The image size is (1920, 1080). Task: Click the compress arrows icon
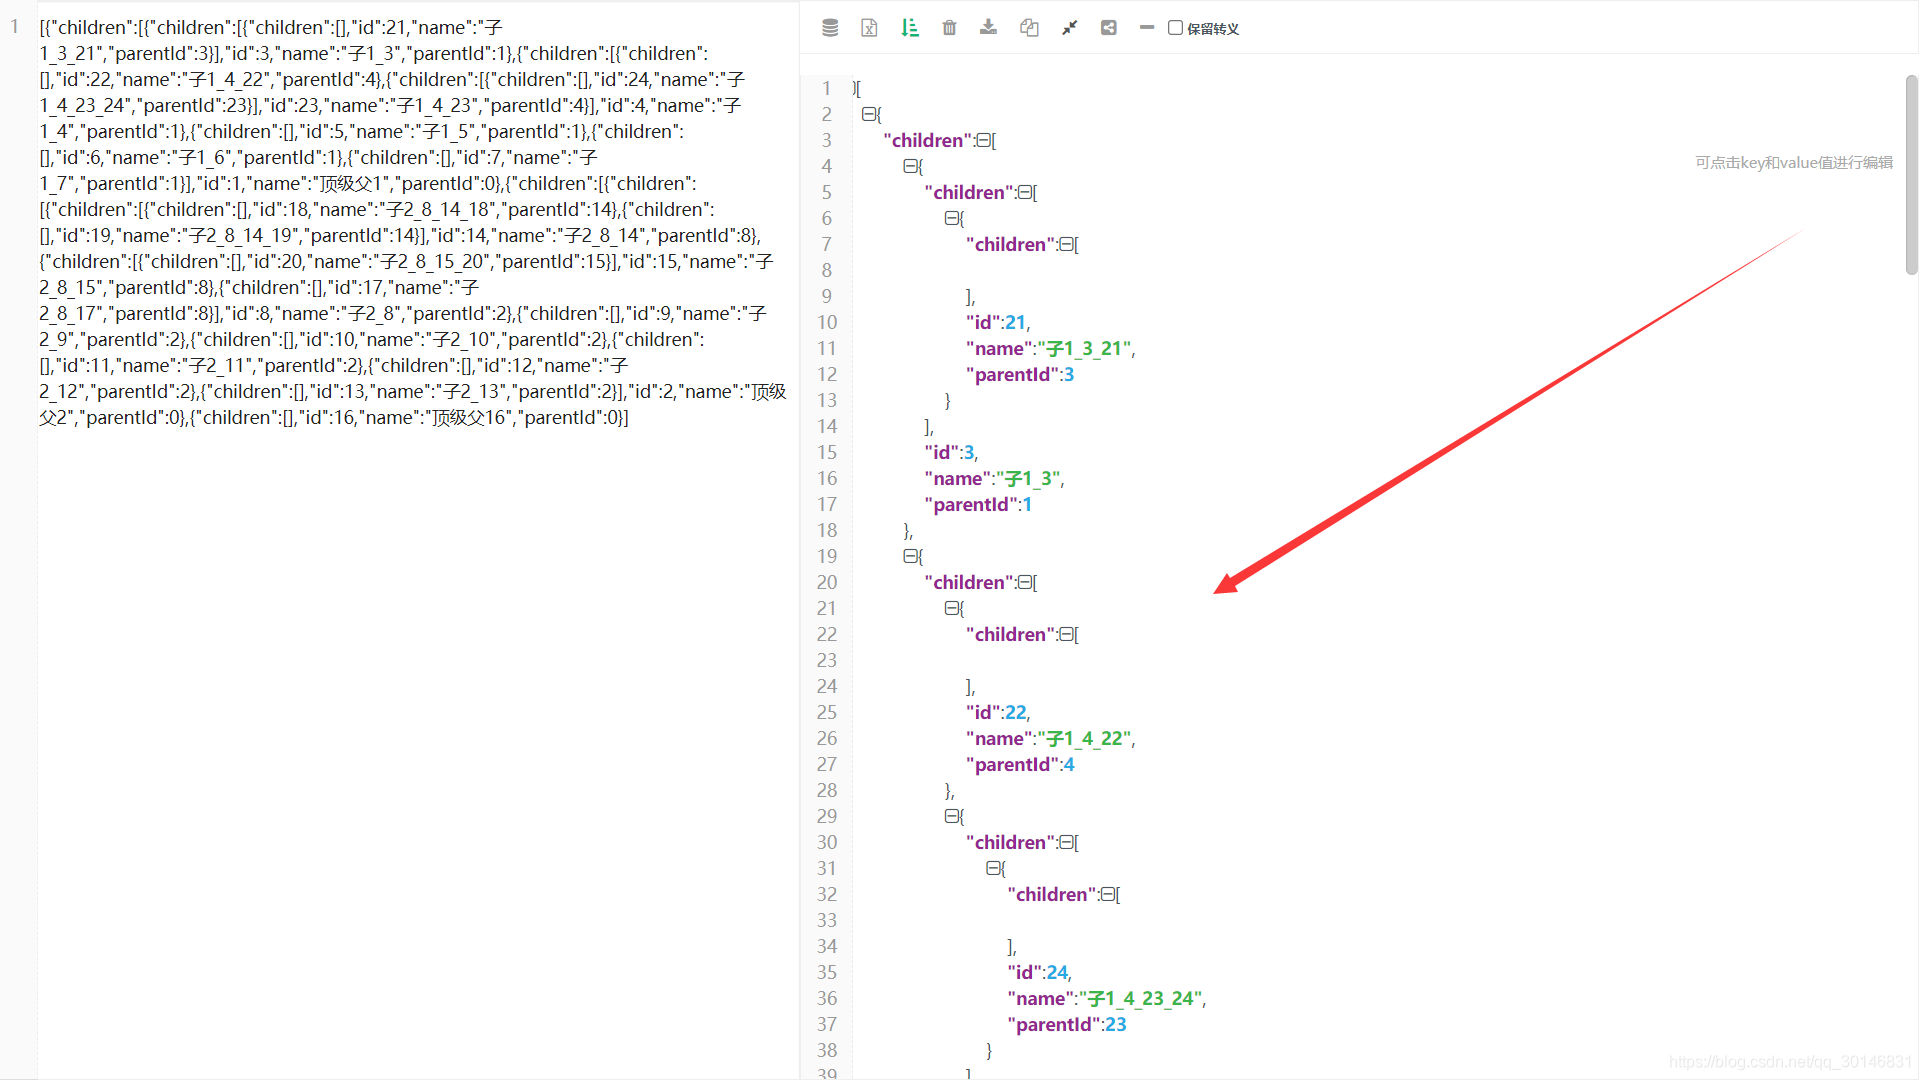[1069, 28]
